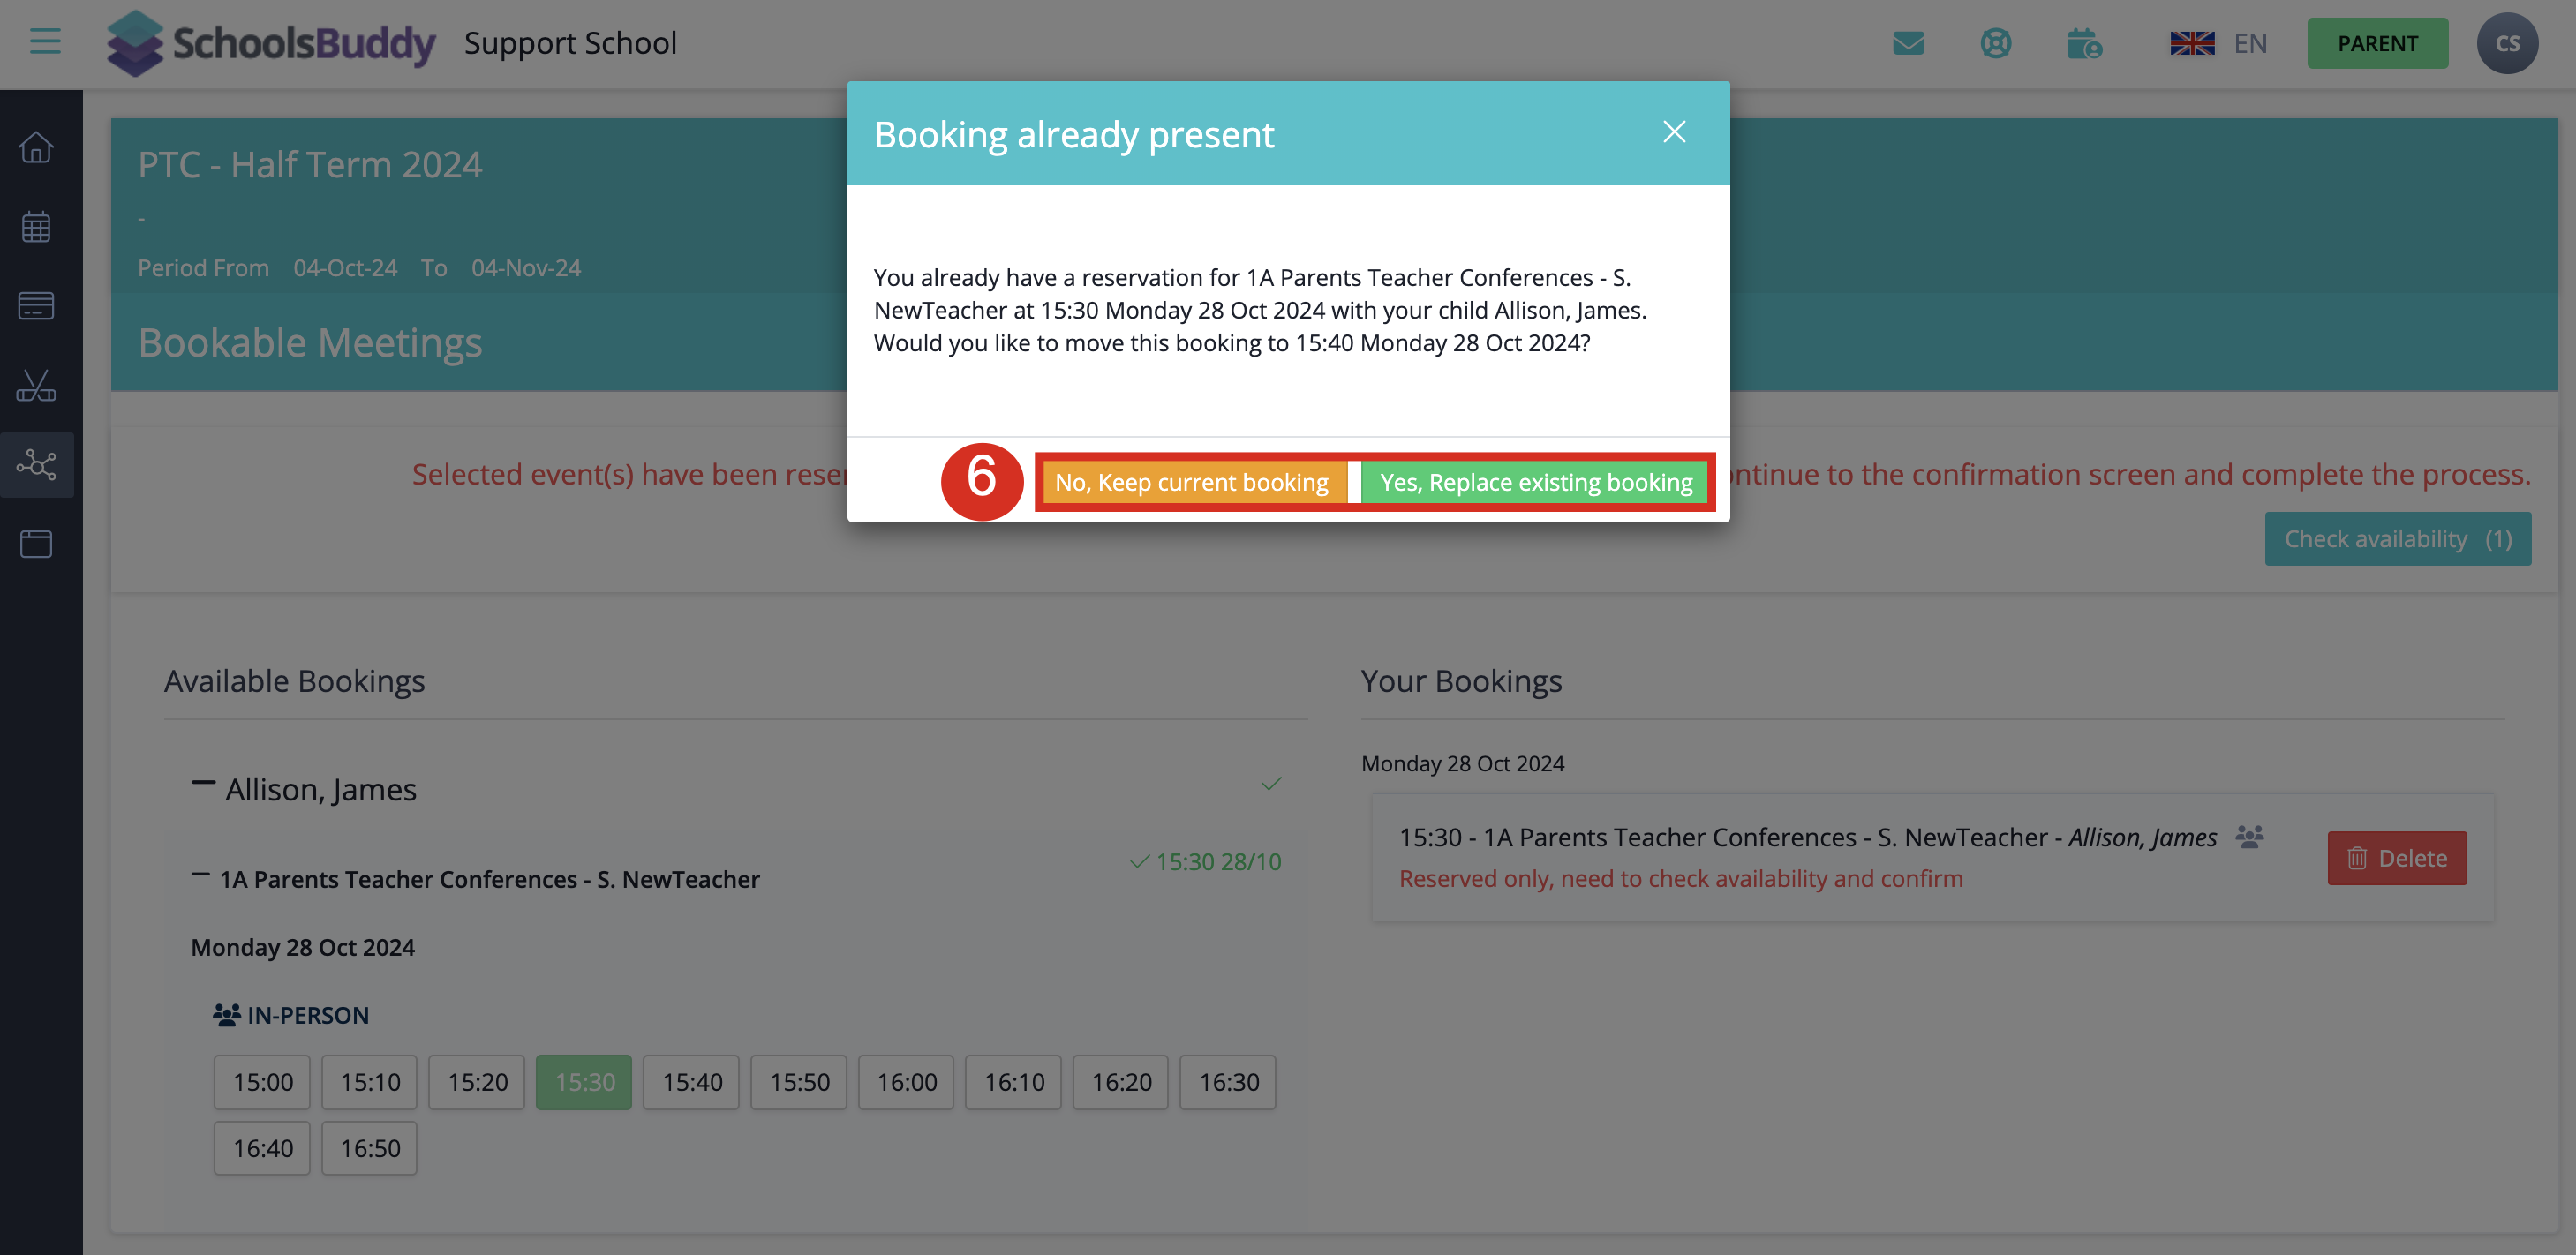Click the calendar-user icon in header

tap(2084, 44)
